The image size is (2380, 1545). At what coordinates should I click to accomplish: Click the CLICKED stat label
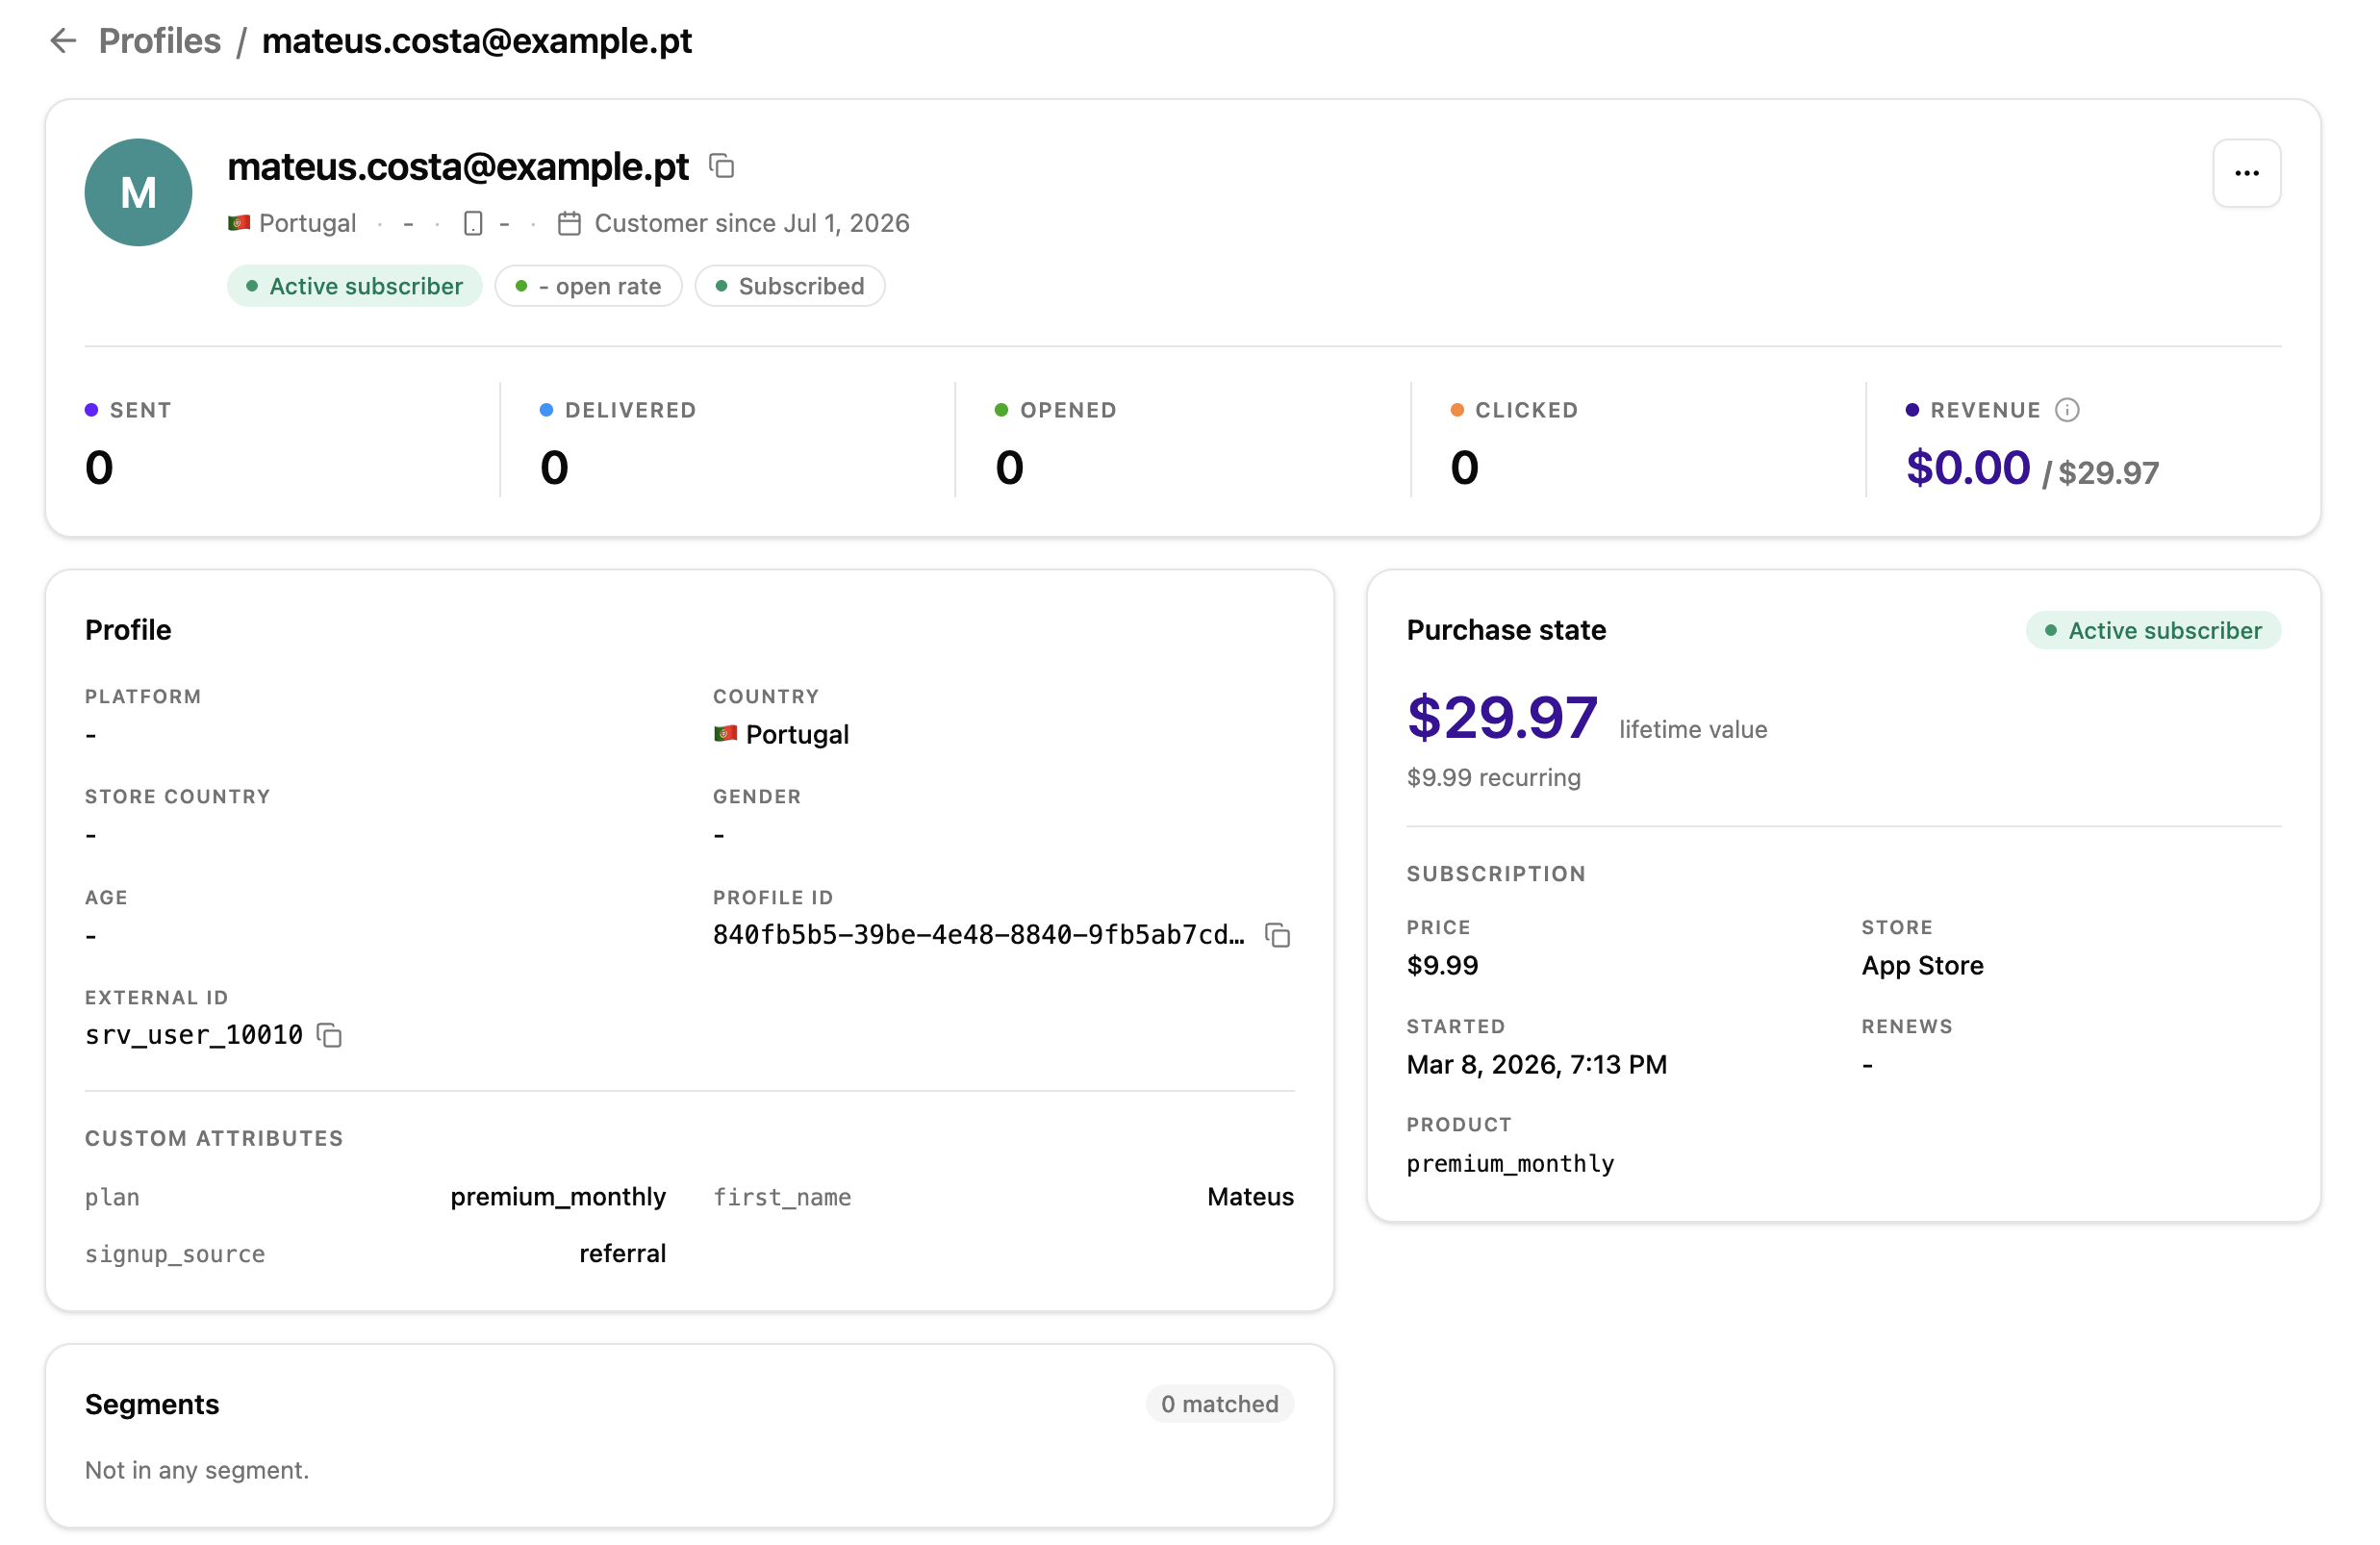click(1527, 410)
